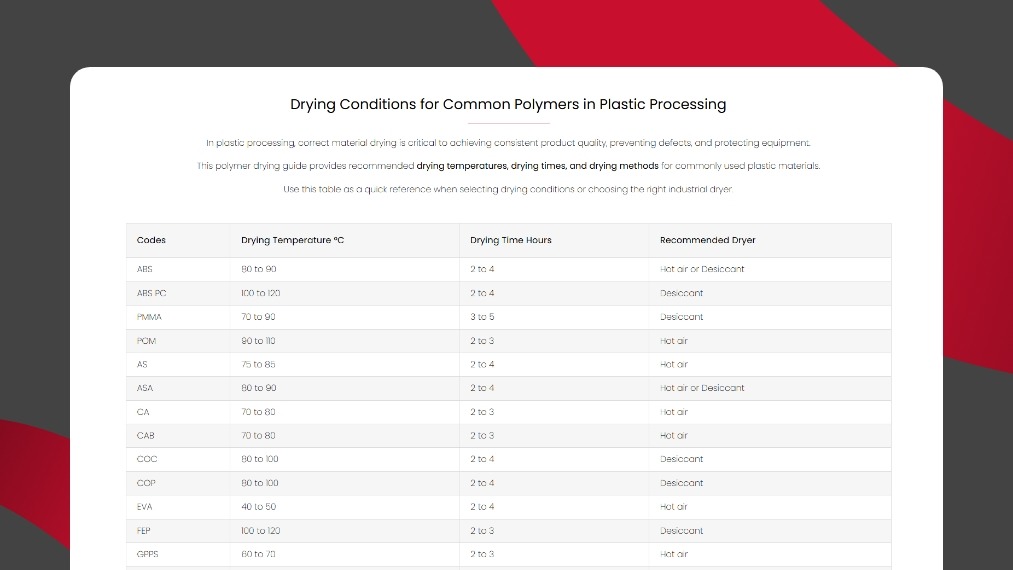The image size is (1013, 570).
Task: Click the FEP code cell
Action: pos(144,531)
